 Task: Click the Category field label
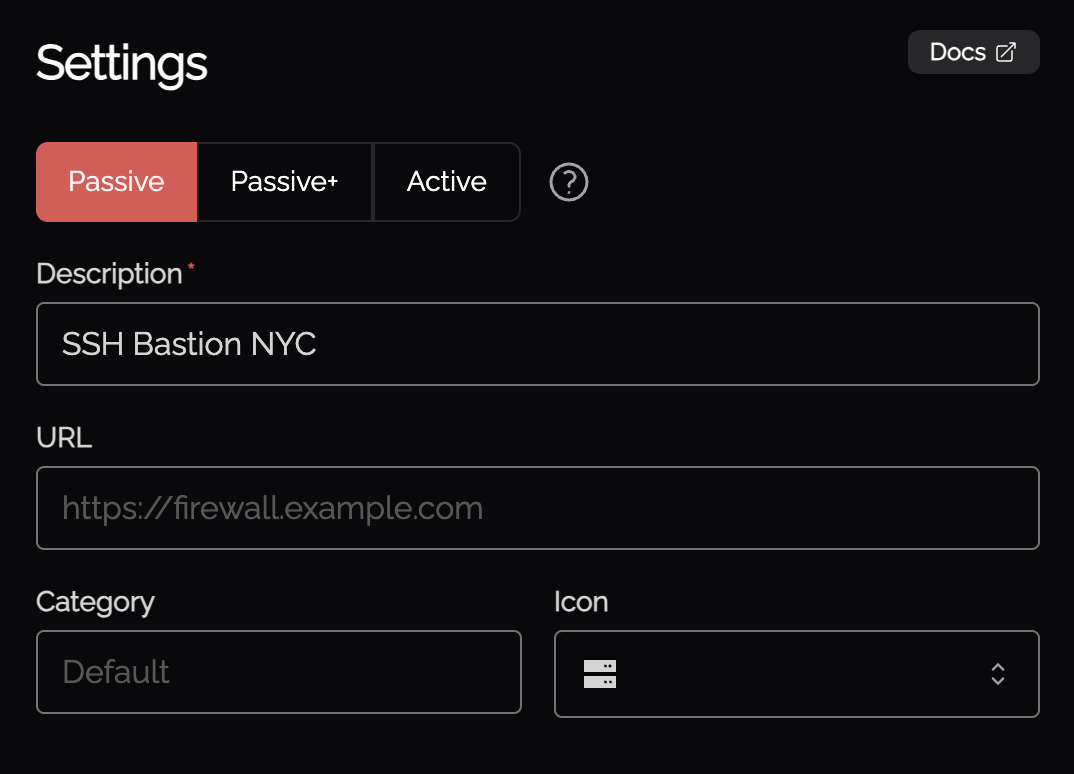pos(95,602)
